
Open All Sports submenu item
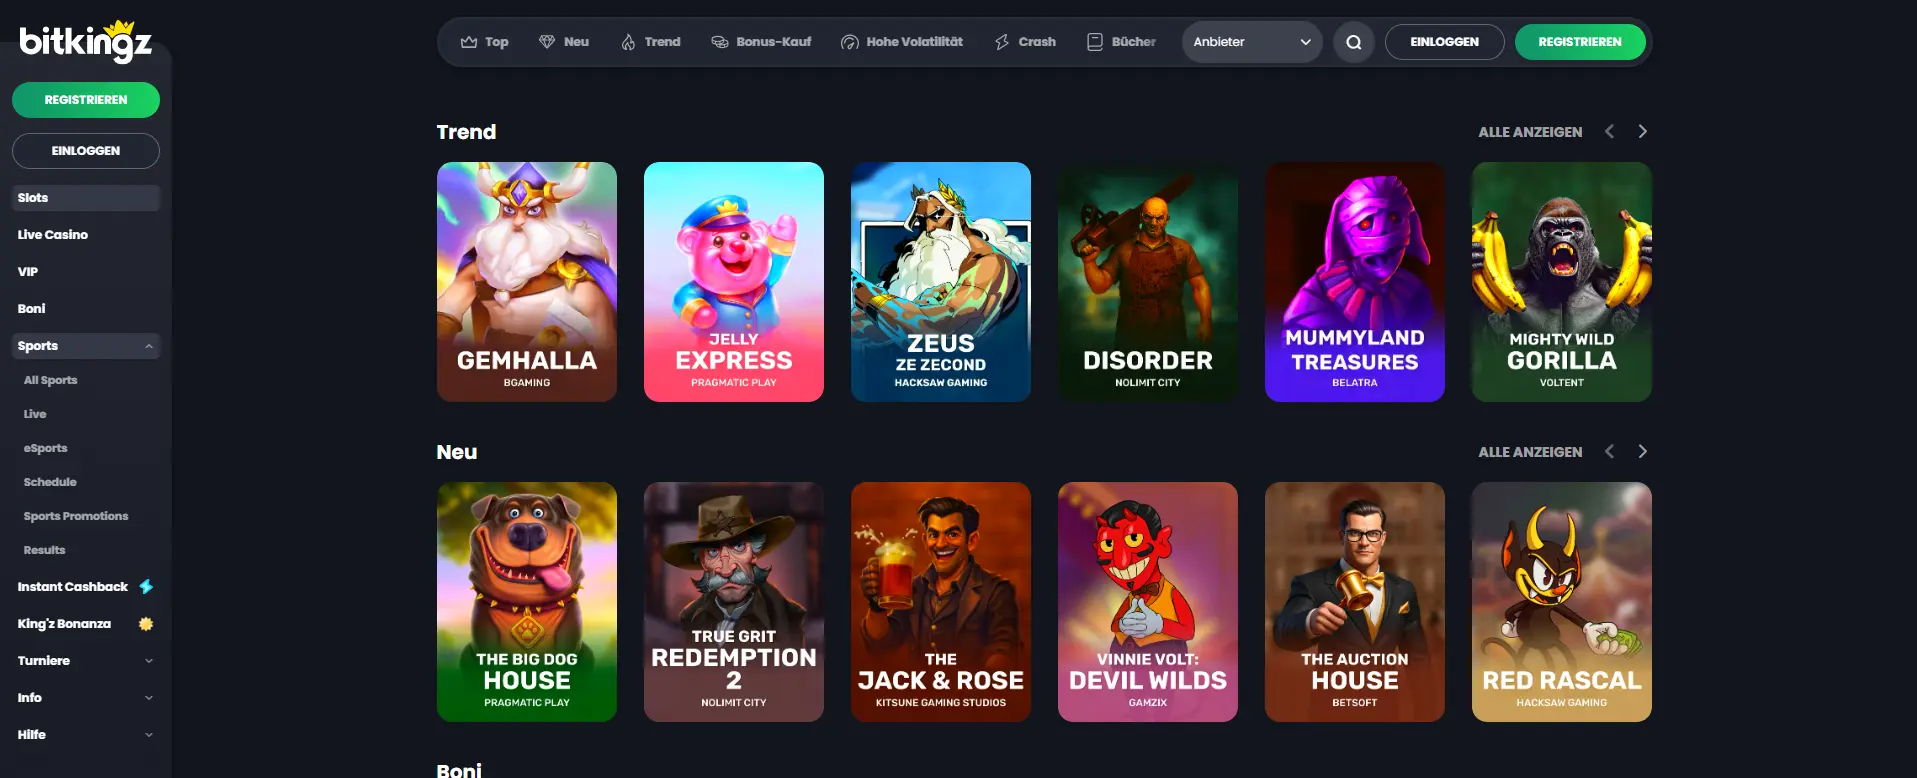pos(51,380)
